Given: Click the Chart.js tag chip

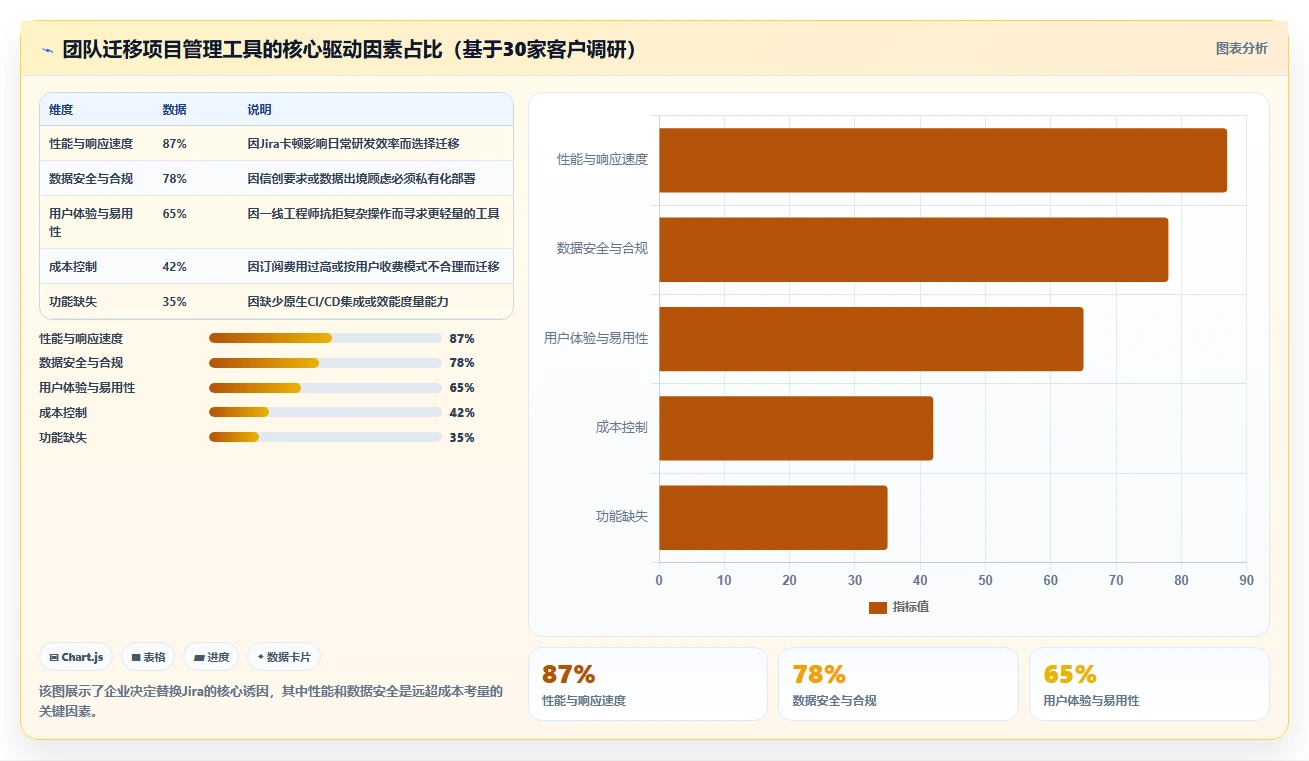Looking at the screenshot, I should (x=76, y=657).
